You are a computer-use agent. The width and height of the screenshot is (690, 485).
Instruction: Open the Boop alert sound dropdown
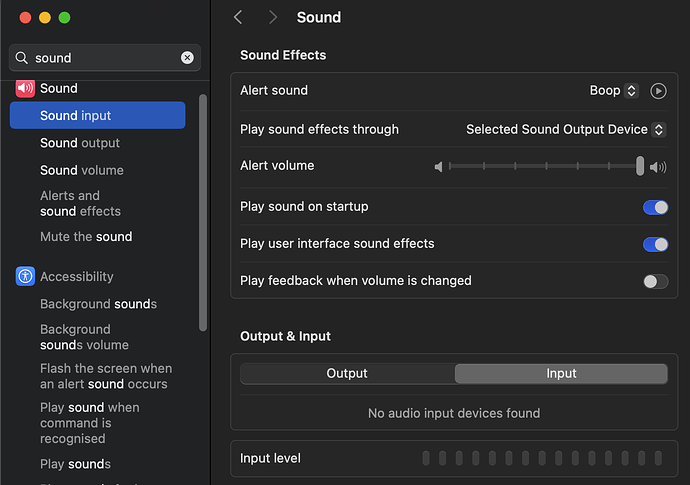pyautogui.click(x=613, y=91)
